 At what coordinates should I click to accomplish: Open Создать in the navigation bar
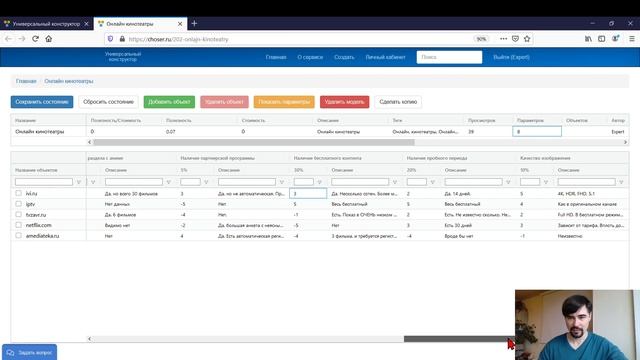344,57
